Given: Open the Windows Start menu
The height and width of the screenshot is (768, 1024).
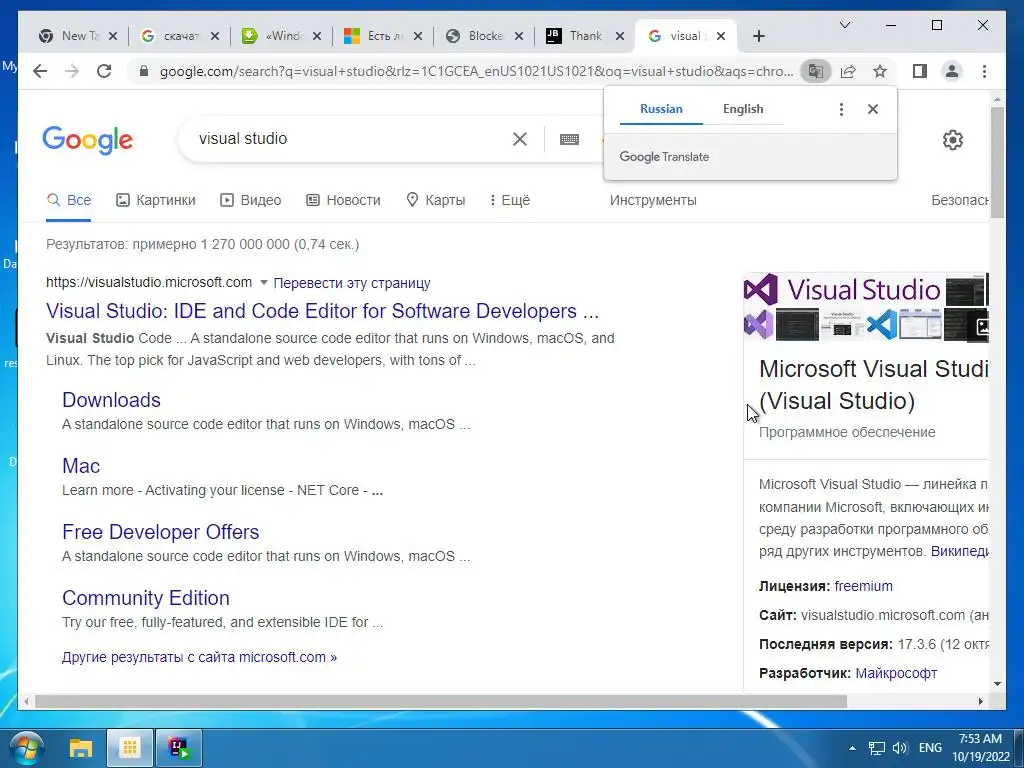Looking at the screenshot, I should 27,748.
